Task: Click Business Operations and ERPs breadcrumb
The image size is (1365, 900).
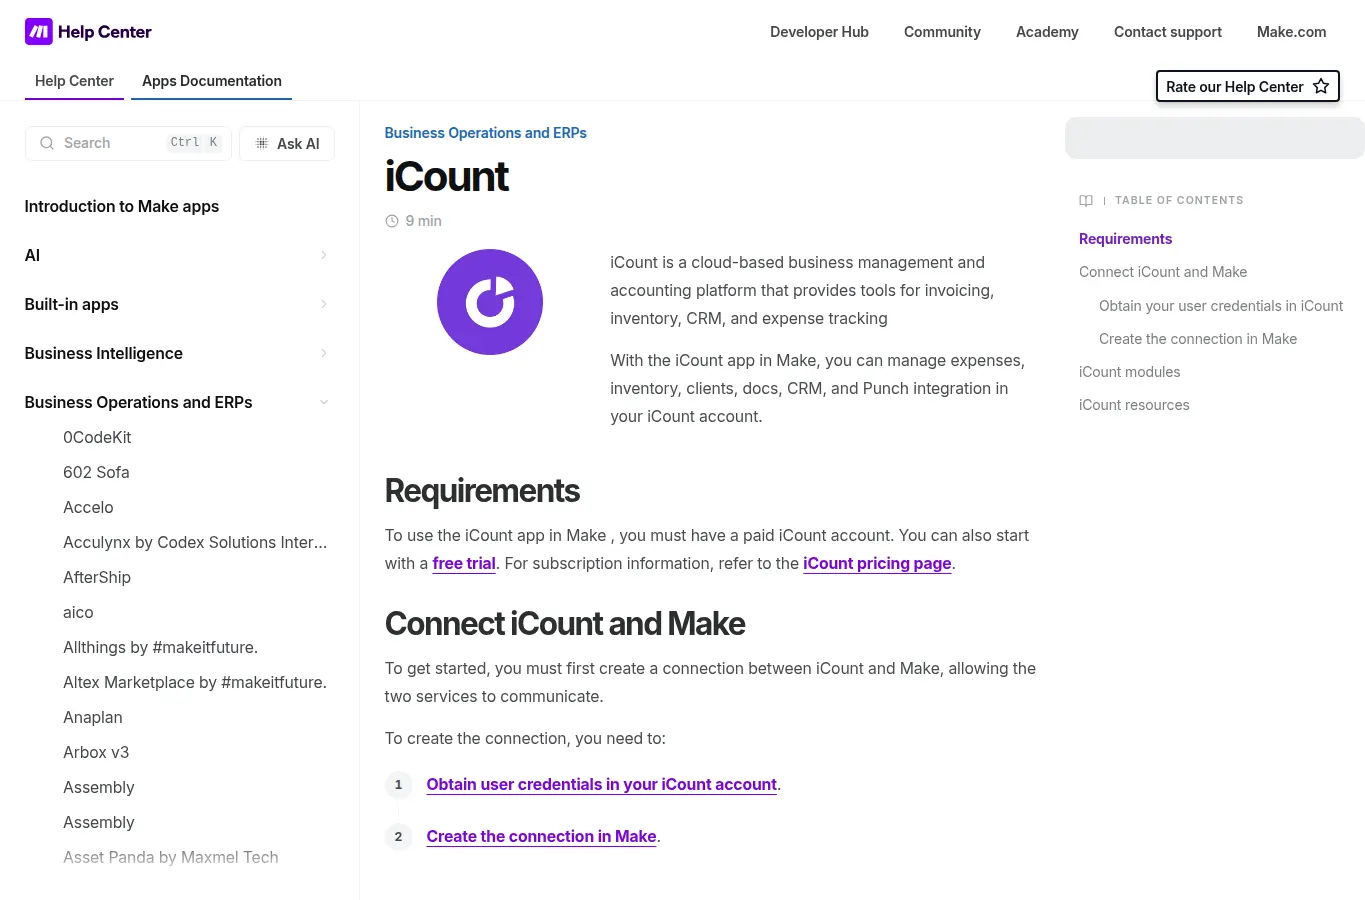Action: [486, 133]
